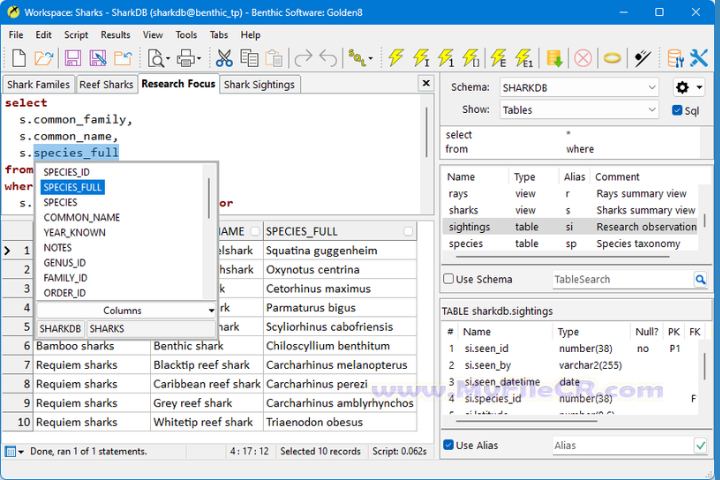Open the print preview dropdown arrow
720x480 pixels.
click(168, 59)
